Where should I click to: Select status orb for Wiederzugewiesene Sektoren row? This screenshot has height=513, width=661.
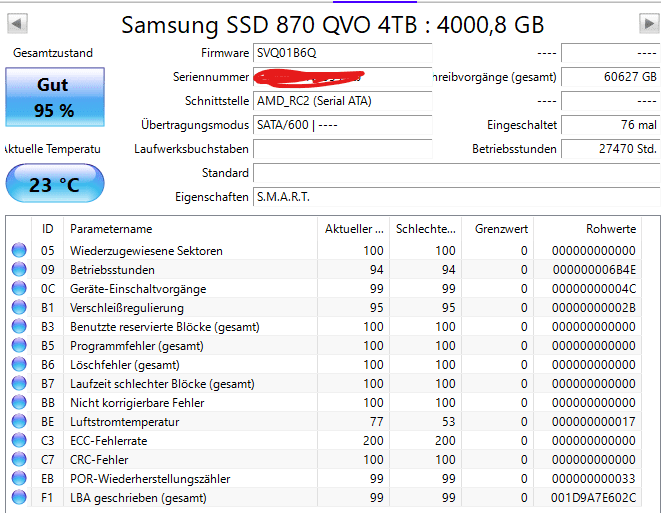[19, 250]
